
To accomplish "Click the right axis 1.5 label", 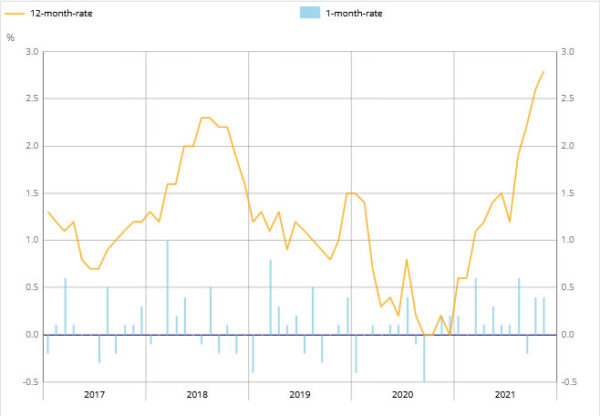I will [x=567, y=193].
